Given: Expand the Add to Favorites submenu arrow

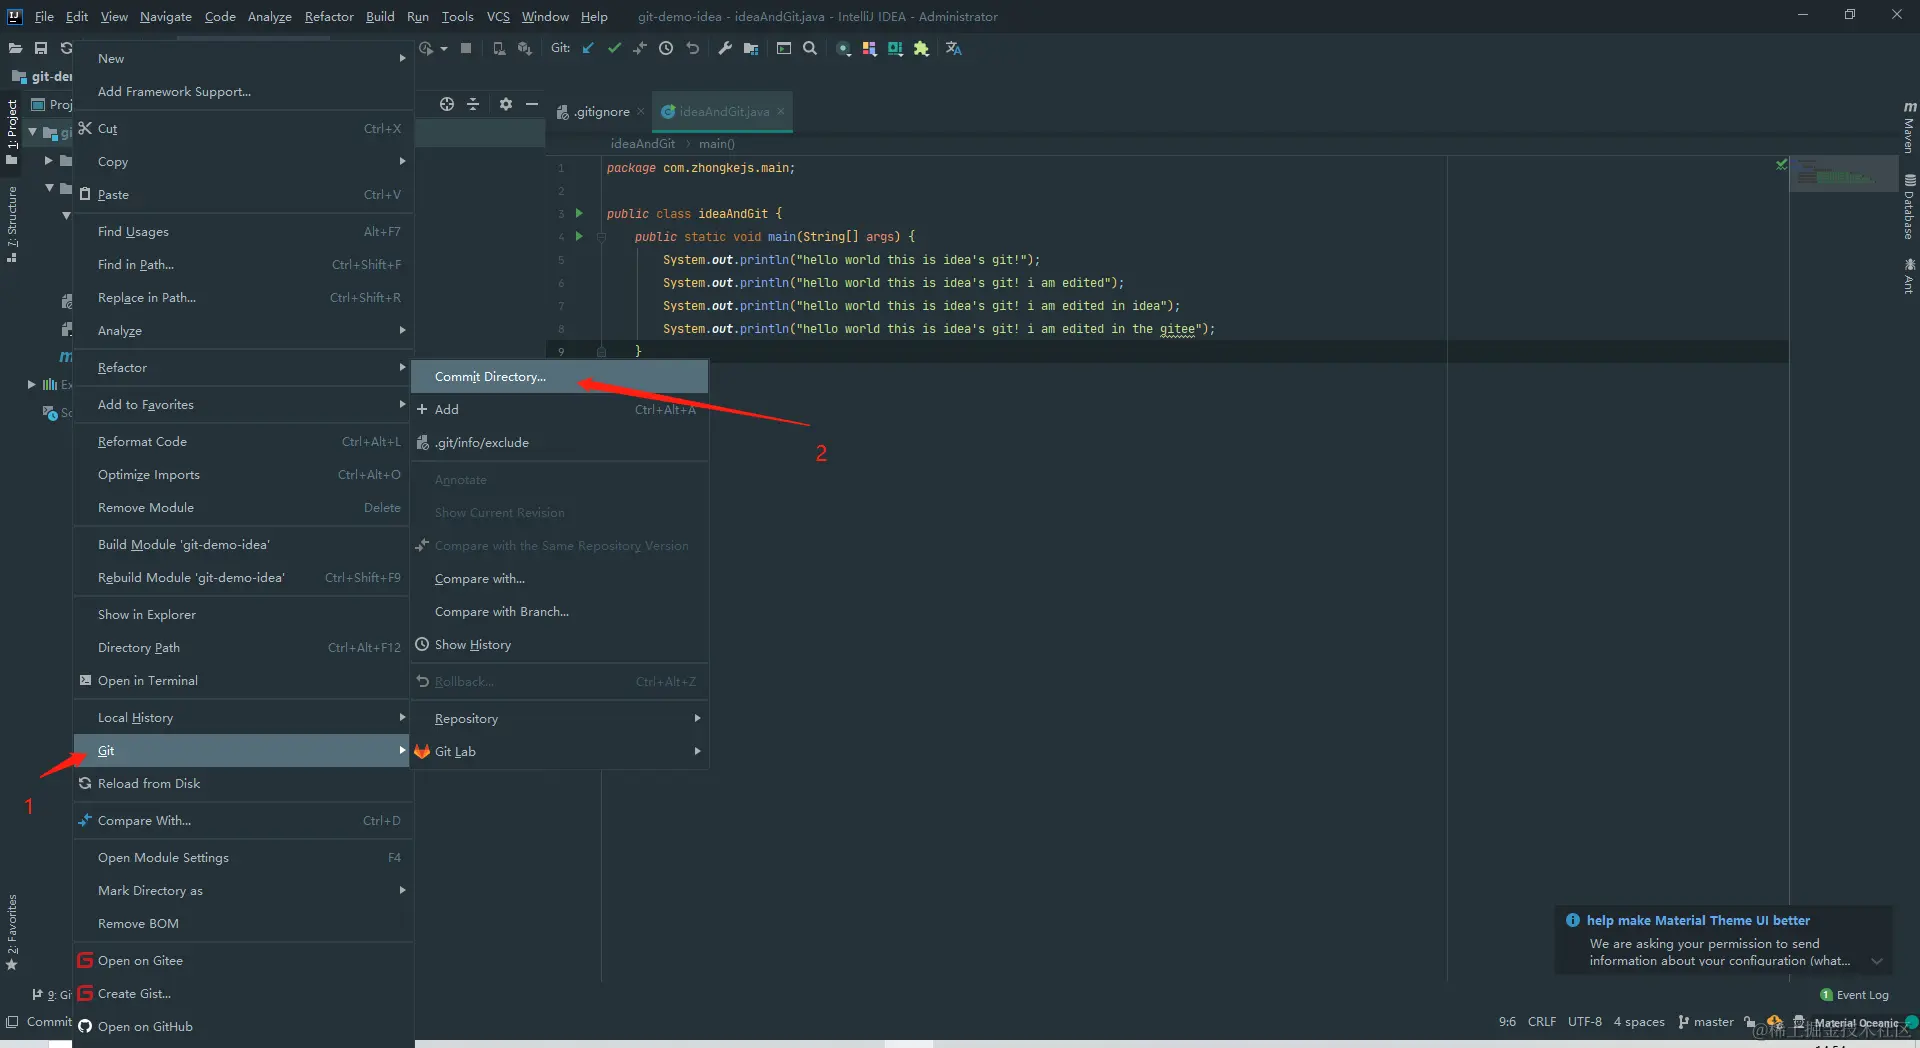Looking at the screenshot, I should click(x=402, y=404).
